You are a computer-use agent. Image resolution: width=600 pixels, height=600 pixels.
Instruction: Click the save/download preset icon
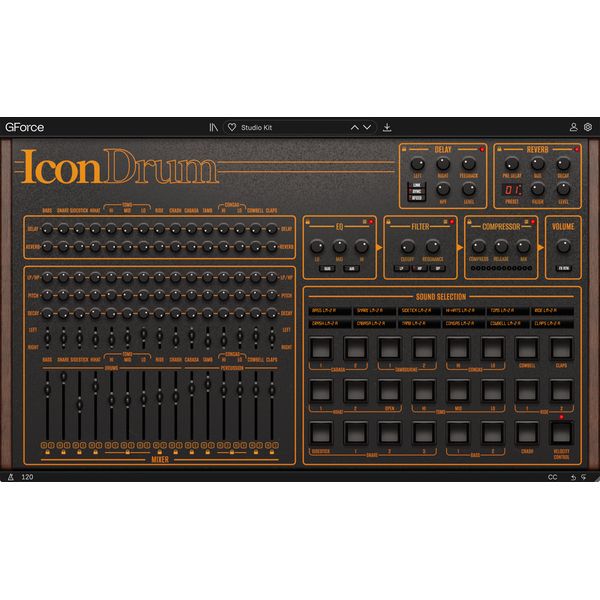click(x=387, y=127)
